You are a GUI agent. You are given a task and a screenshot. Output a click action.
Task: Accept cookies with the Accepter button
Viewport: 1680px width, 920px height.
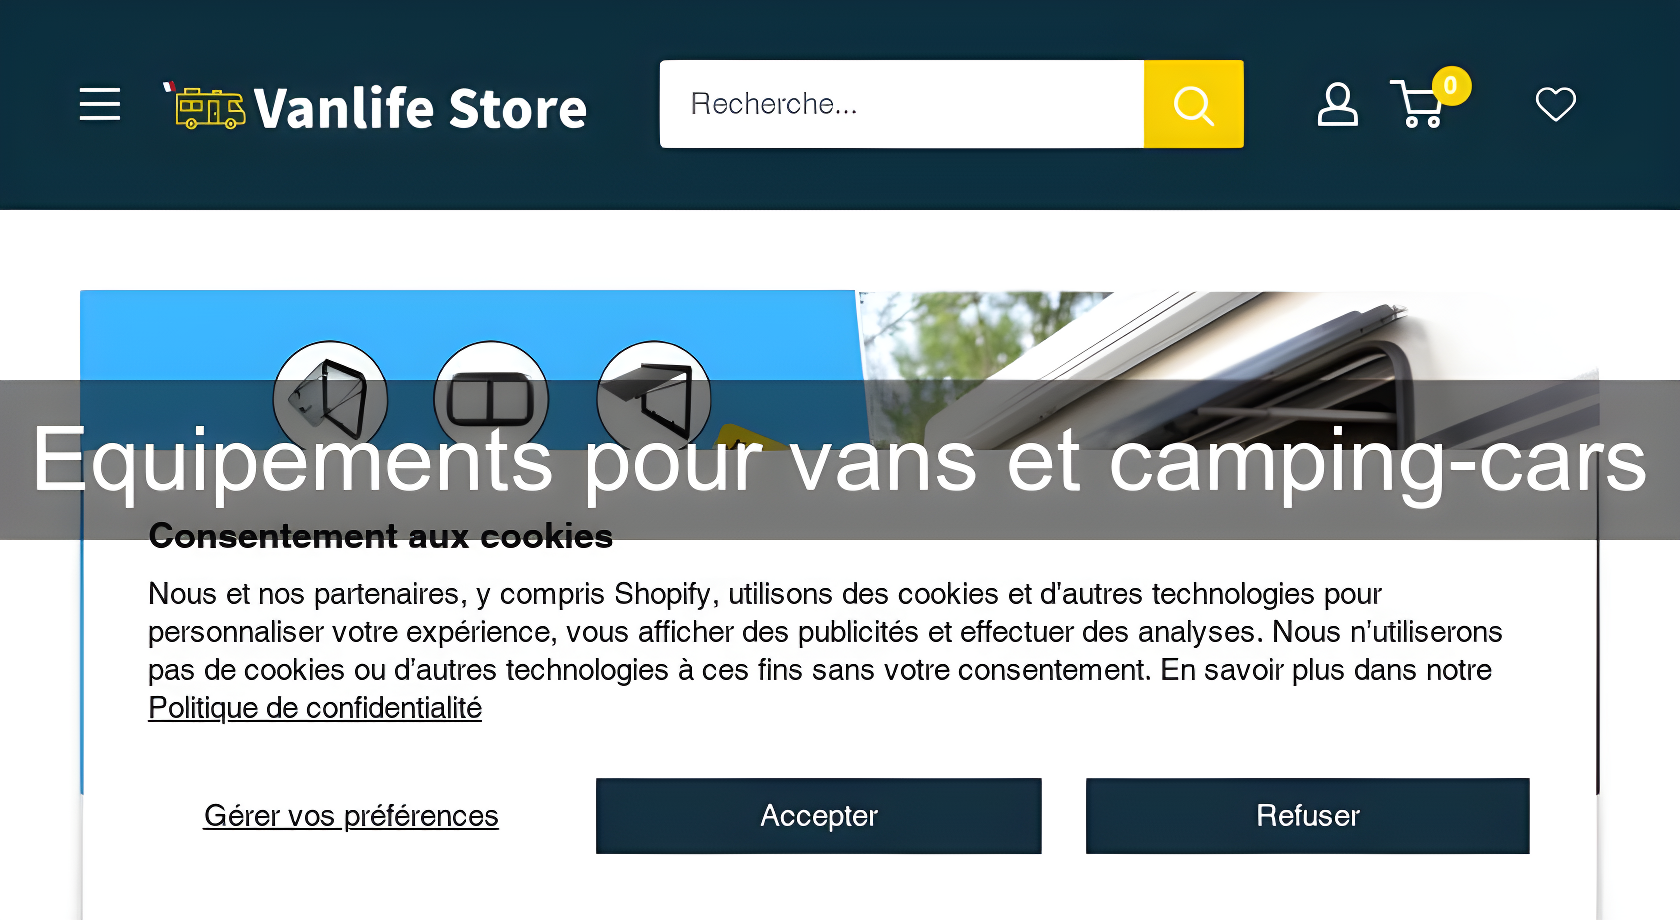point(818,816)
